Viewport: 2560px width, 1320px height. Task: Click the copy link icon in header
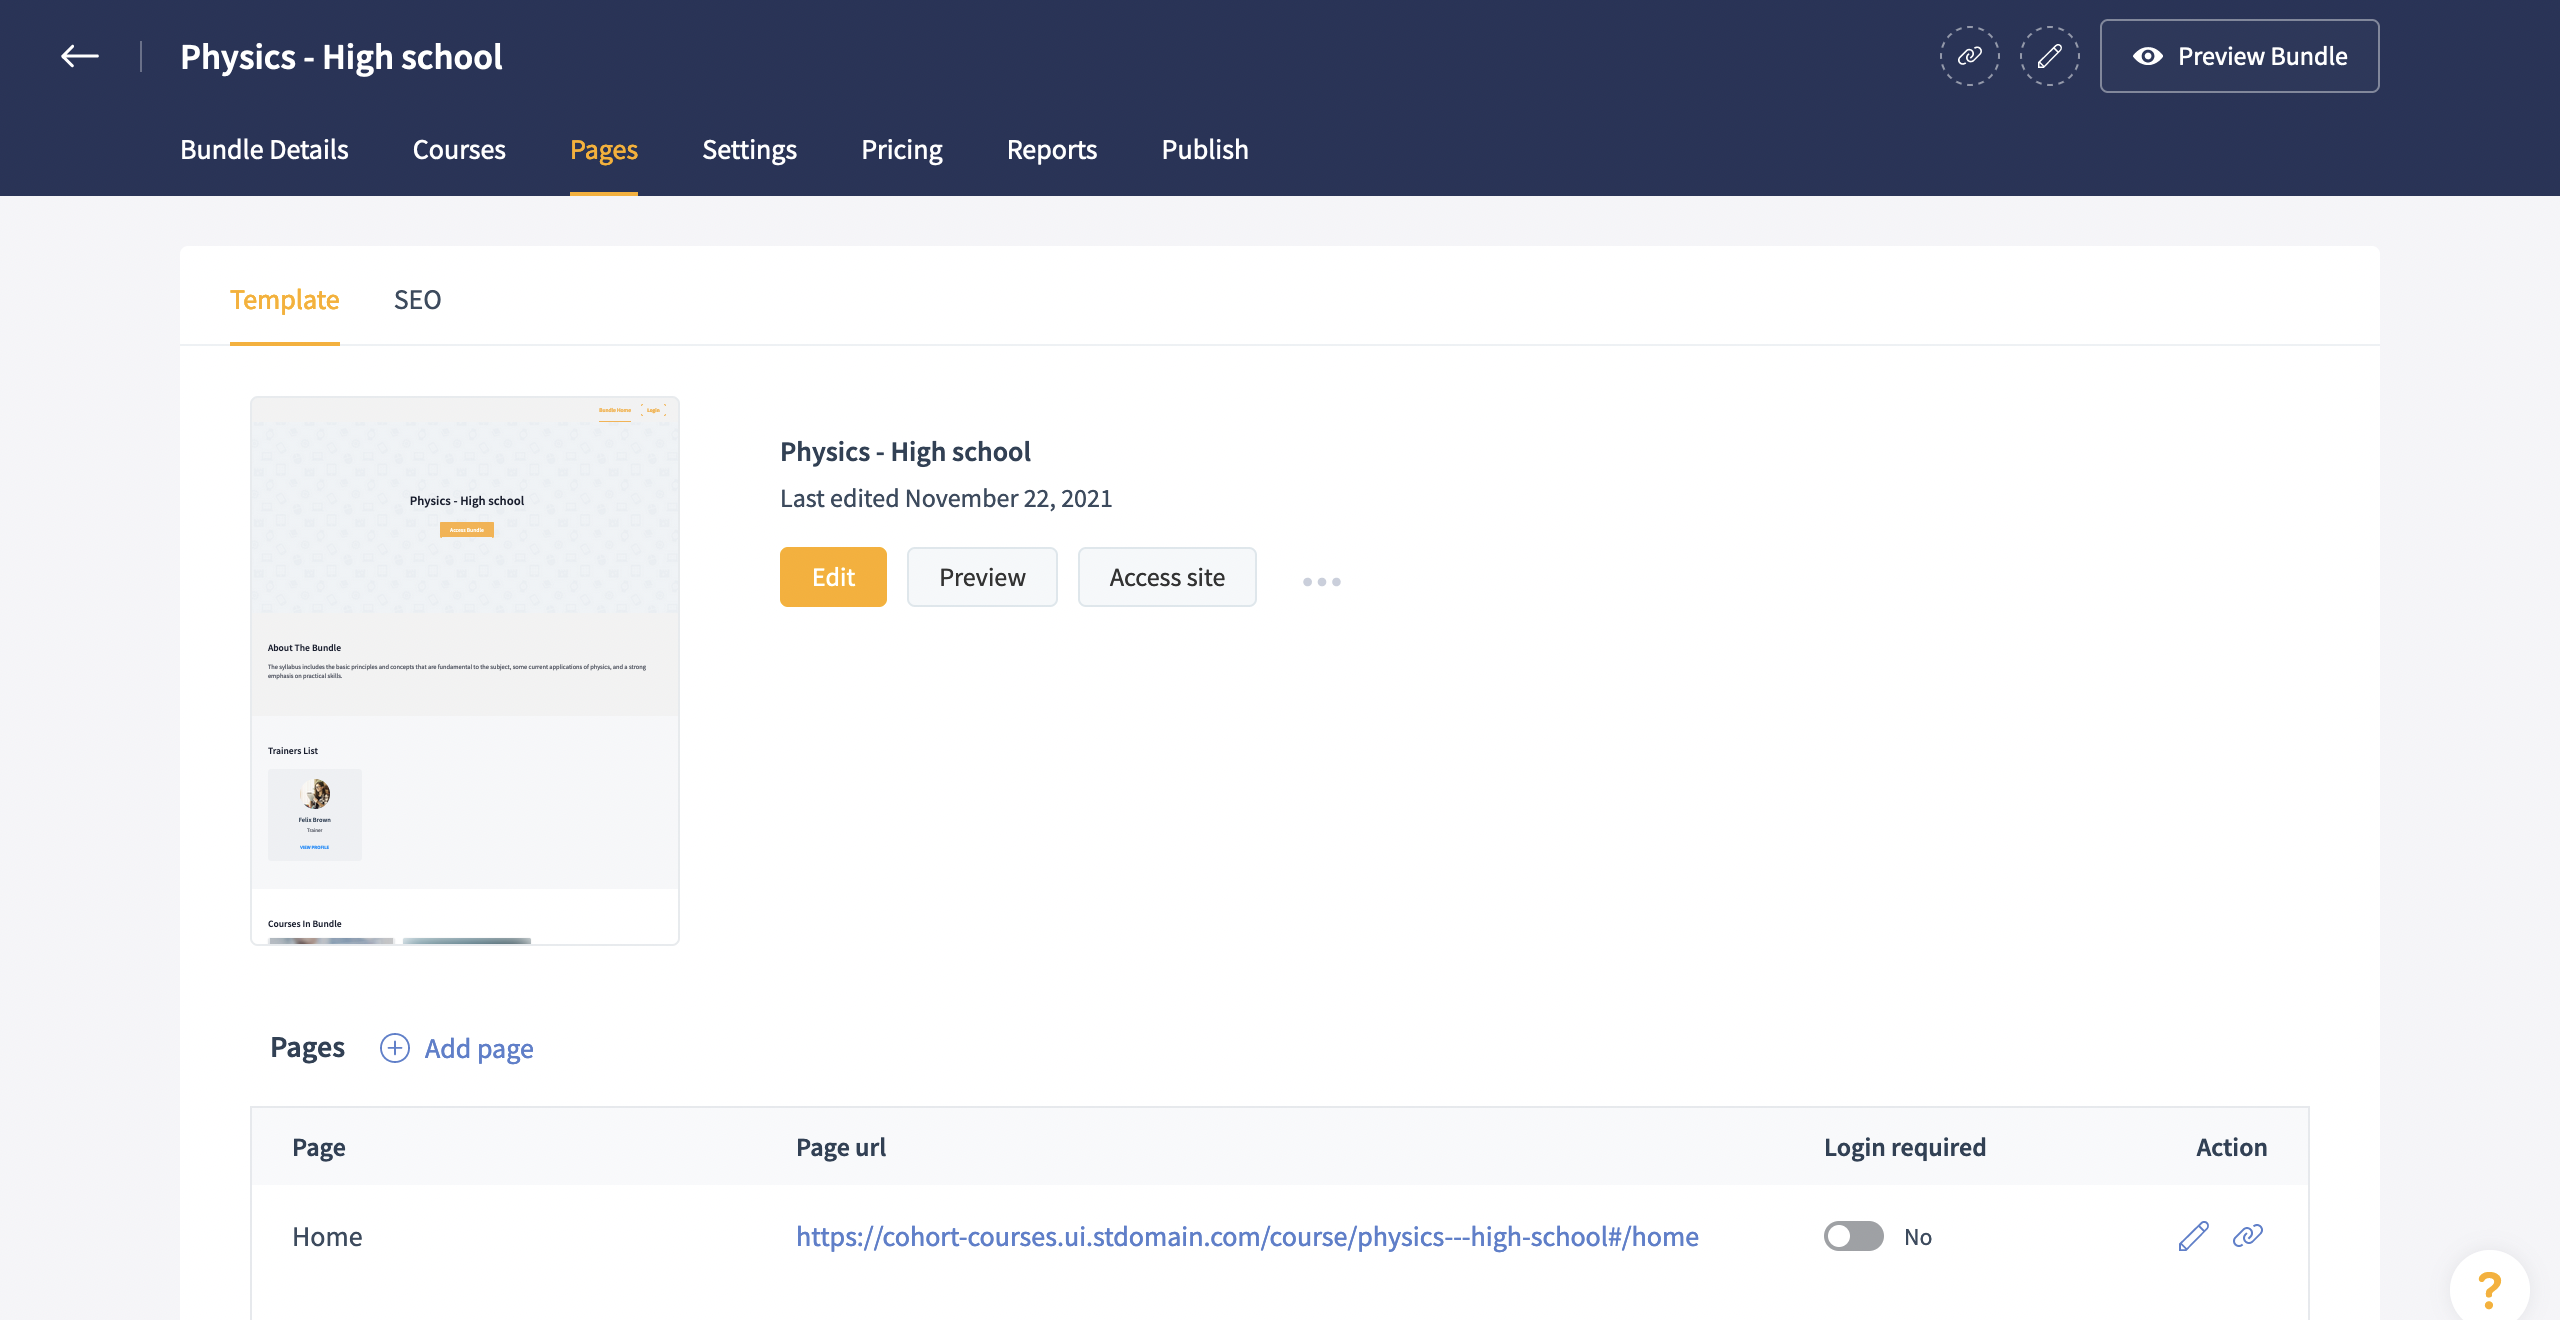[x=1969, y=56]
